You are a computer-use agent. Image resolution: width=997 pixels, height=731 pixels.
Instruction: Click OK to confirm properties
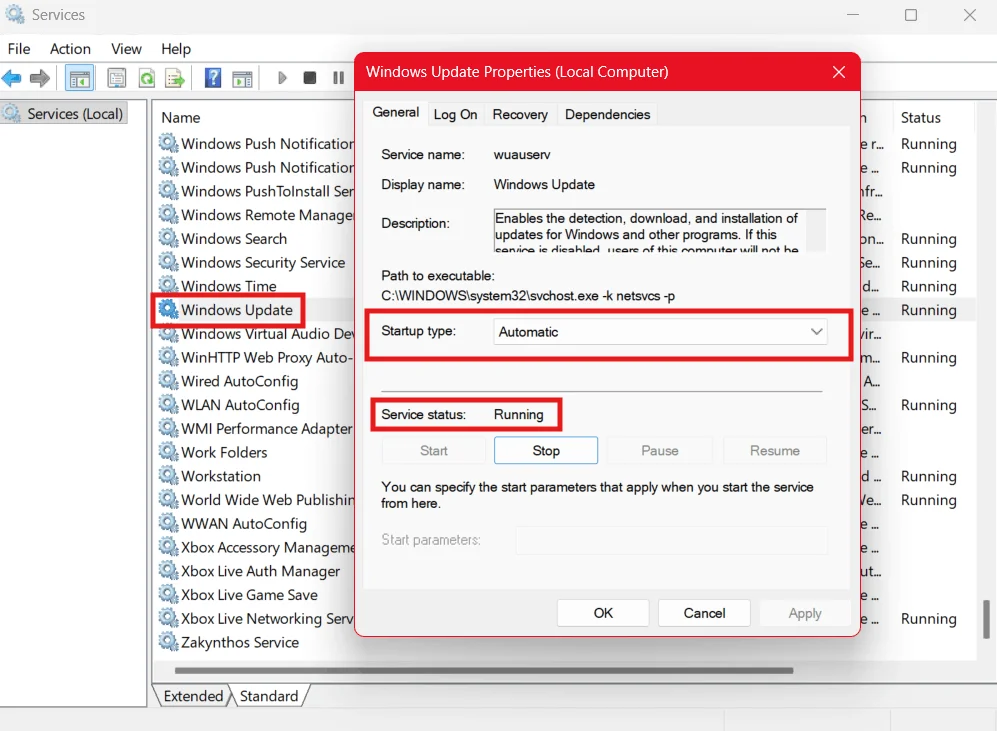pyautogui.click(x=603, y=613)
